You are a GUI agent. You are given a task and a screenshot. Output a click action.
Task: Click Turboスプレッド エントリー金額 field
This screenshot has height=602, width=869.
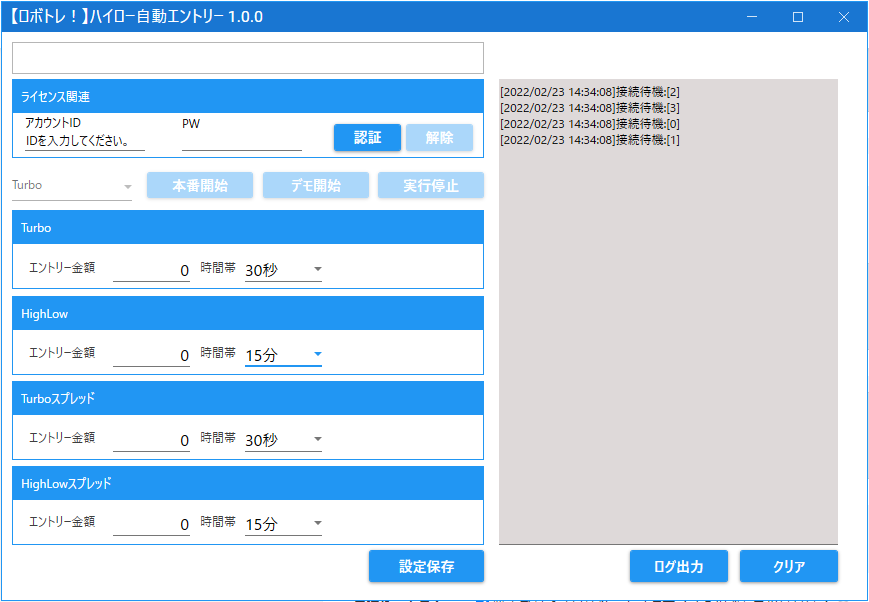(x=151, y=440)
